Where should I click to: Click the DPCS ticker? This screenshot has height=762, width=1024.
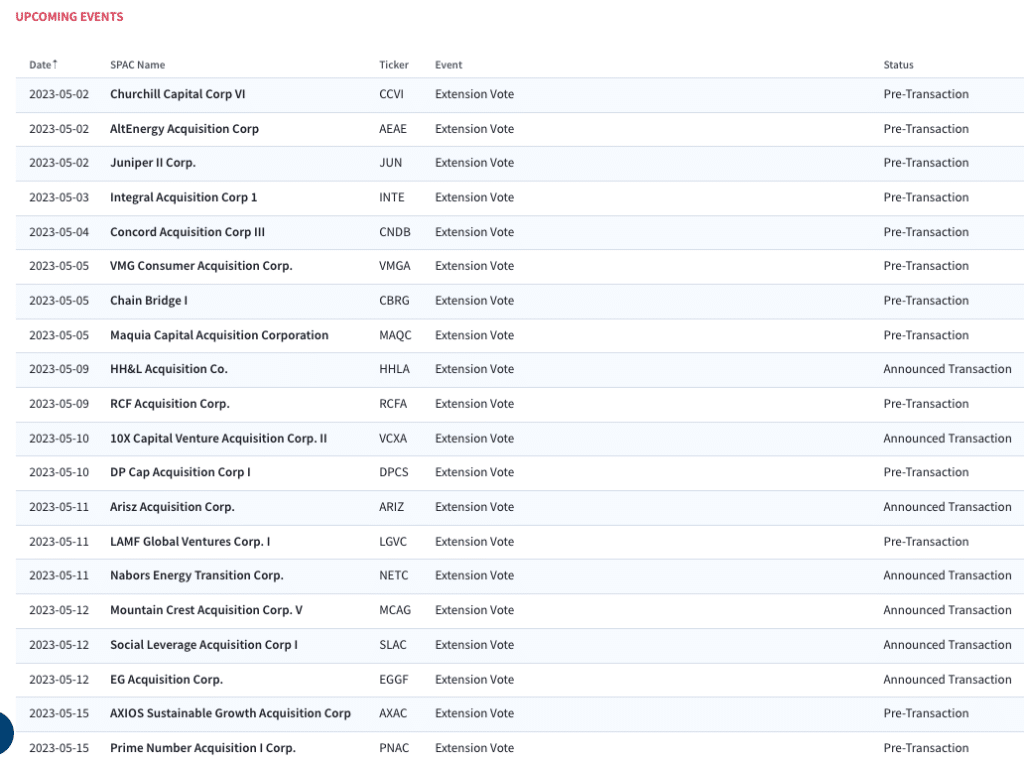point(394,472)
